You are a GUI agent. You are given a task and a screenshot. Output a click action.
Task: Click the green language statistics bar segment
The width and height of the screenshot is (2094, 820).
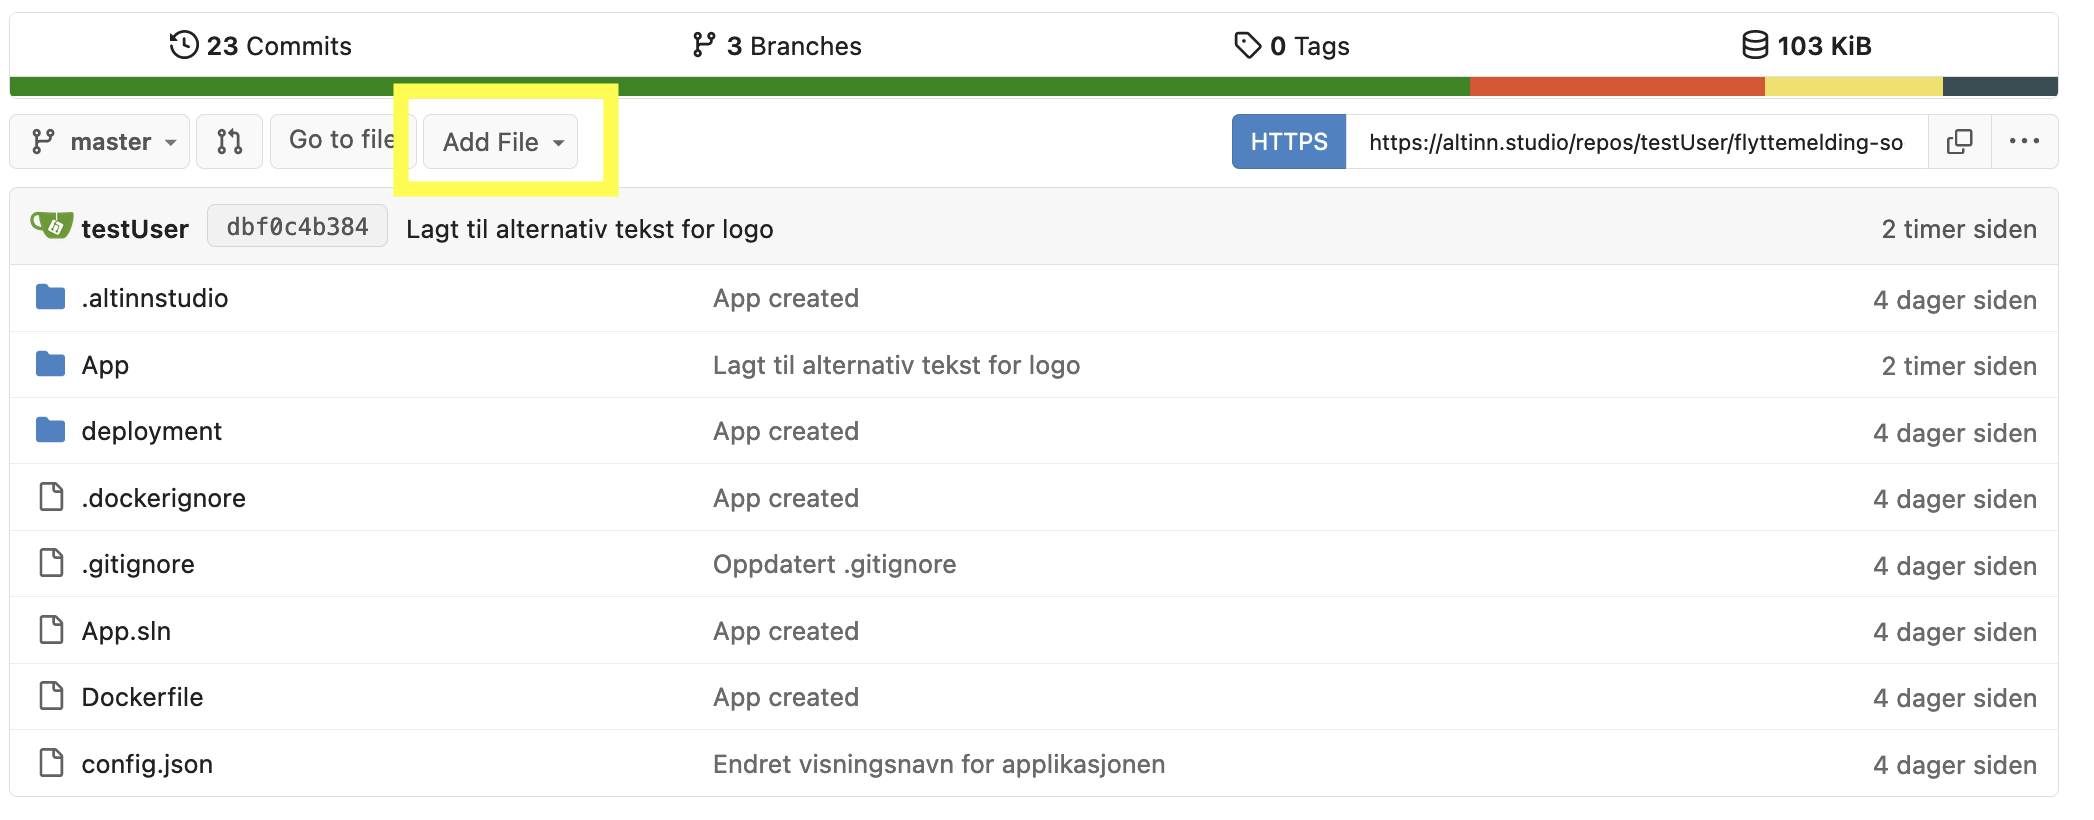740,87
